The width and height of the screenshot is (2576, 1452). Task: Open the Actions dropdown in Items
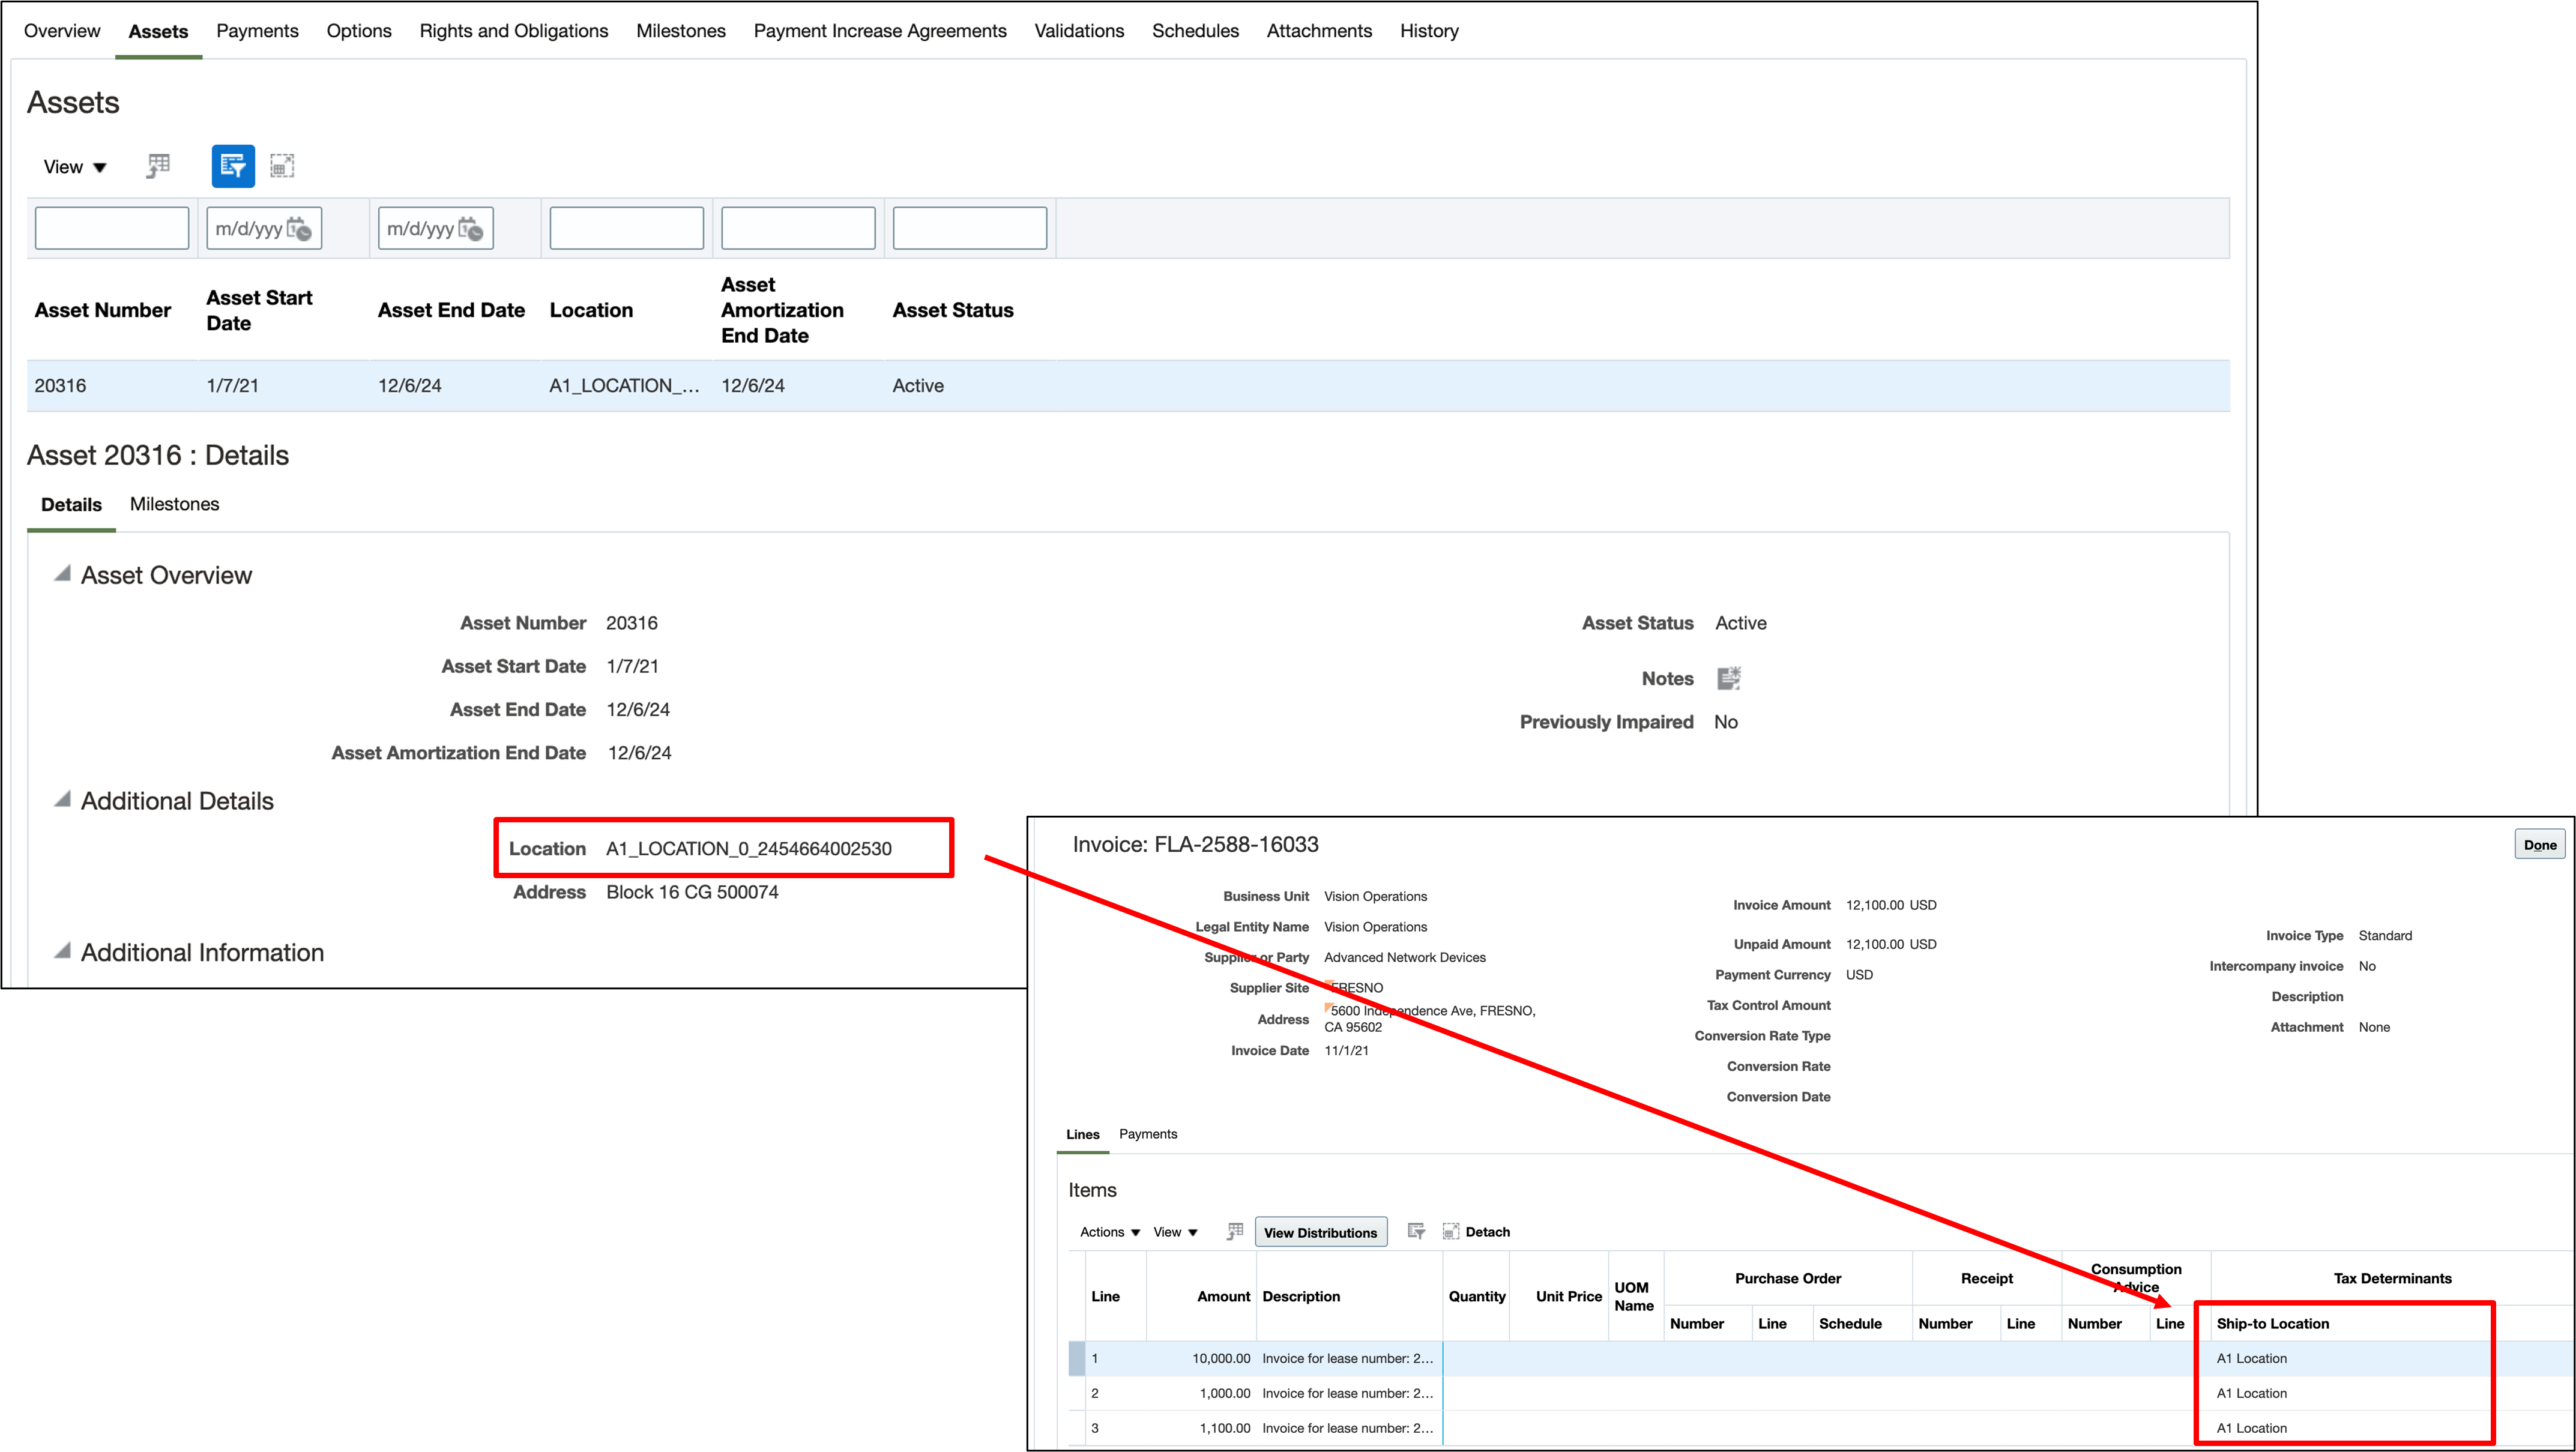click(x=1109, y=1232)
